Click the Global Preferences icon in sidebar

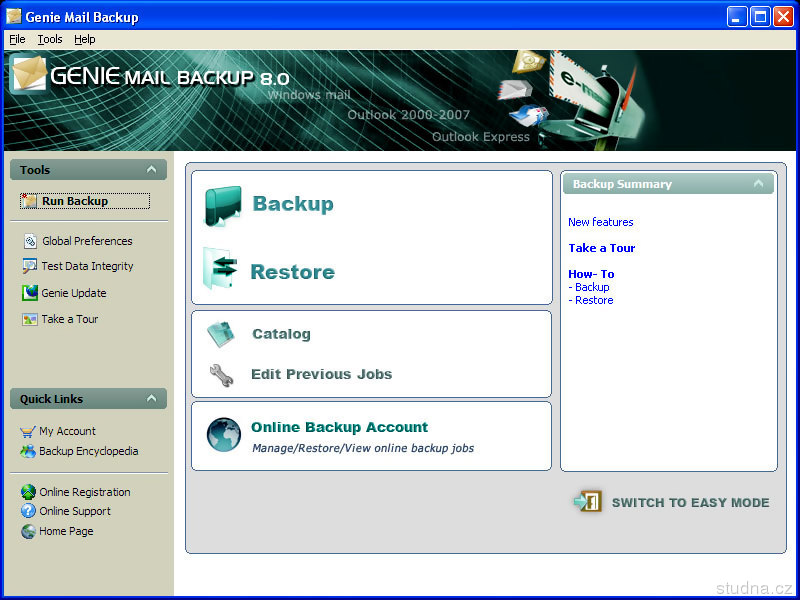point(30,241)
